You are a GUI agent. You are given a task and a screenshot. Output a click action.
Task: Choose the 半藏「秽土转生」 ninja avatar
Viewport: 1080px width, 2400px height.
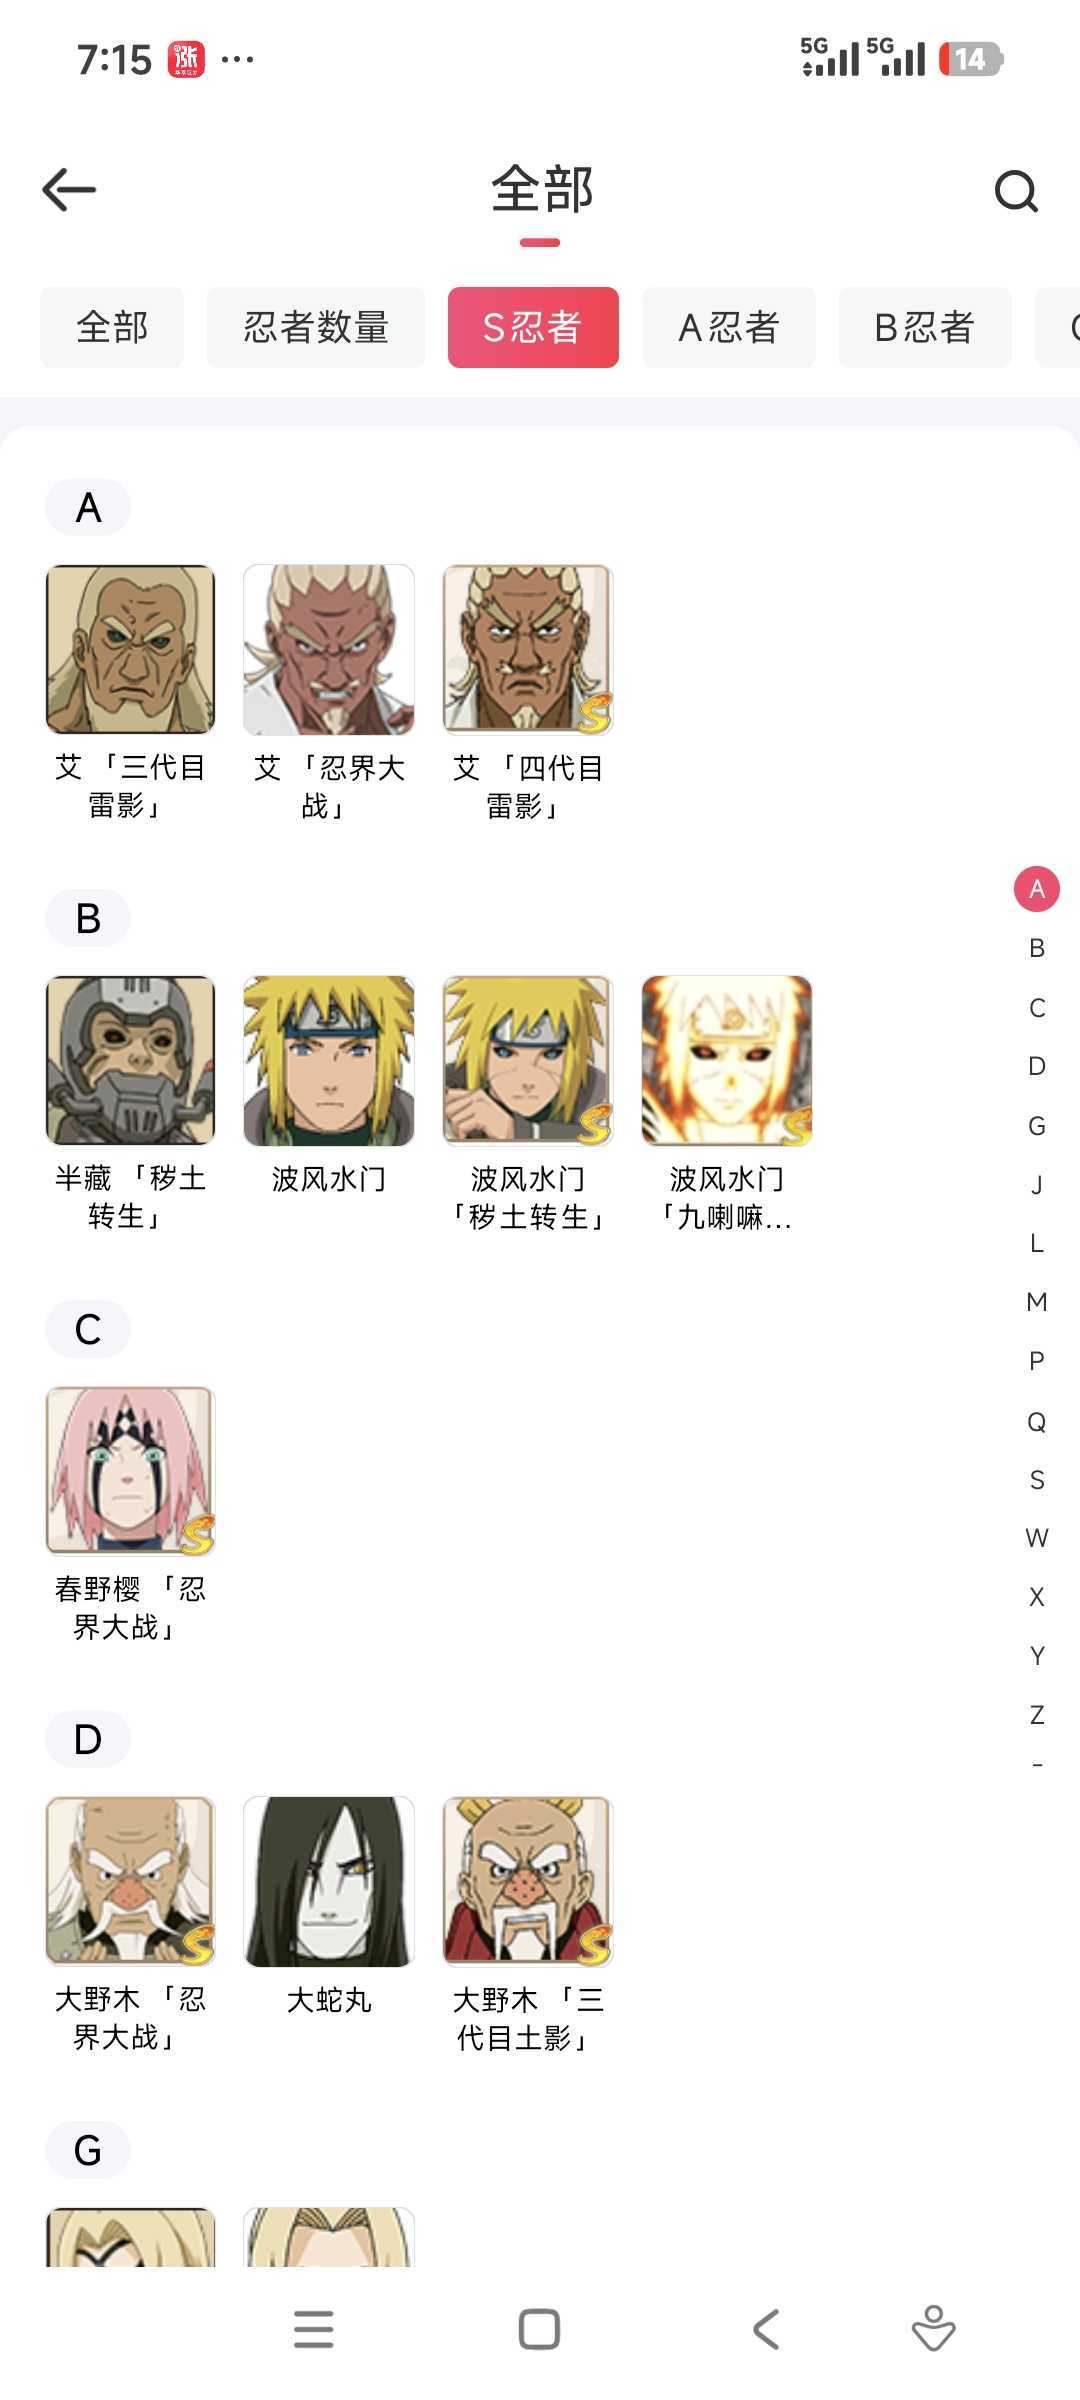130,1060
